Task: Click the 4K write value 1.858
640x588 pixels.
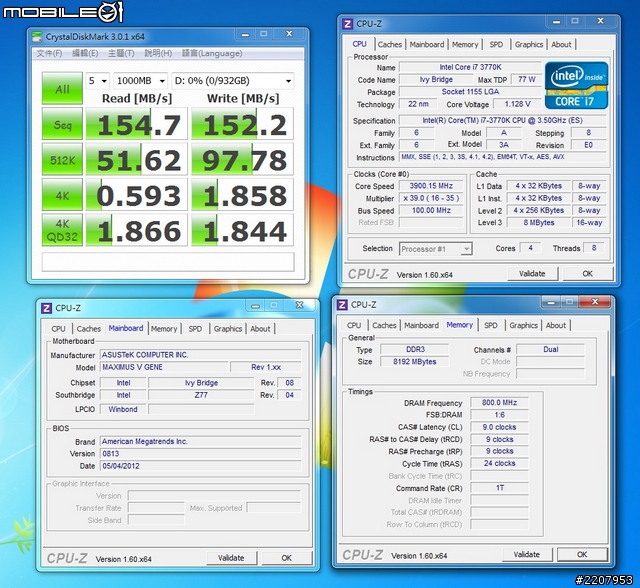Action: pos(242,195)
